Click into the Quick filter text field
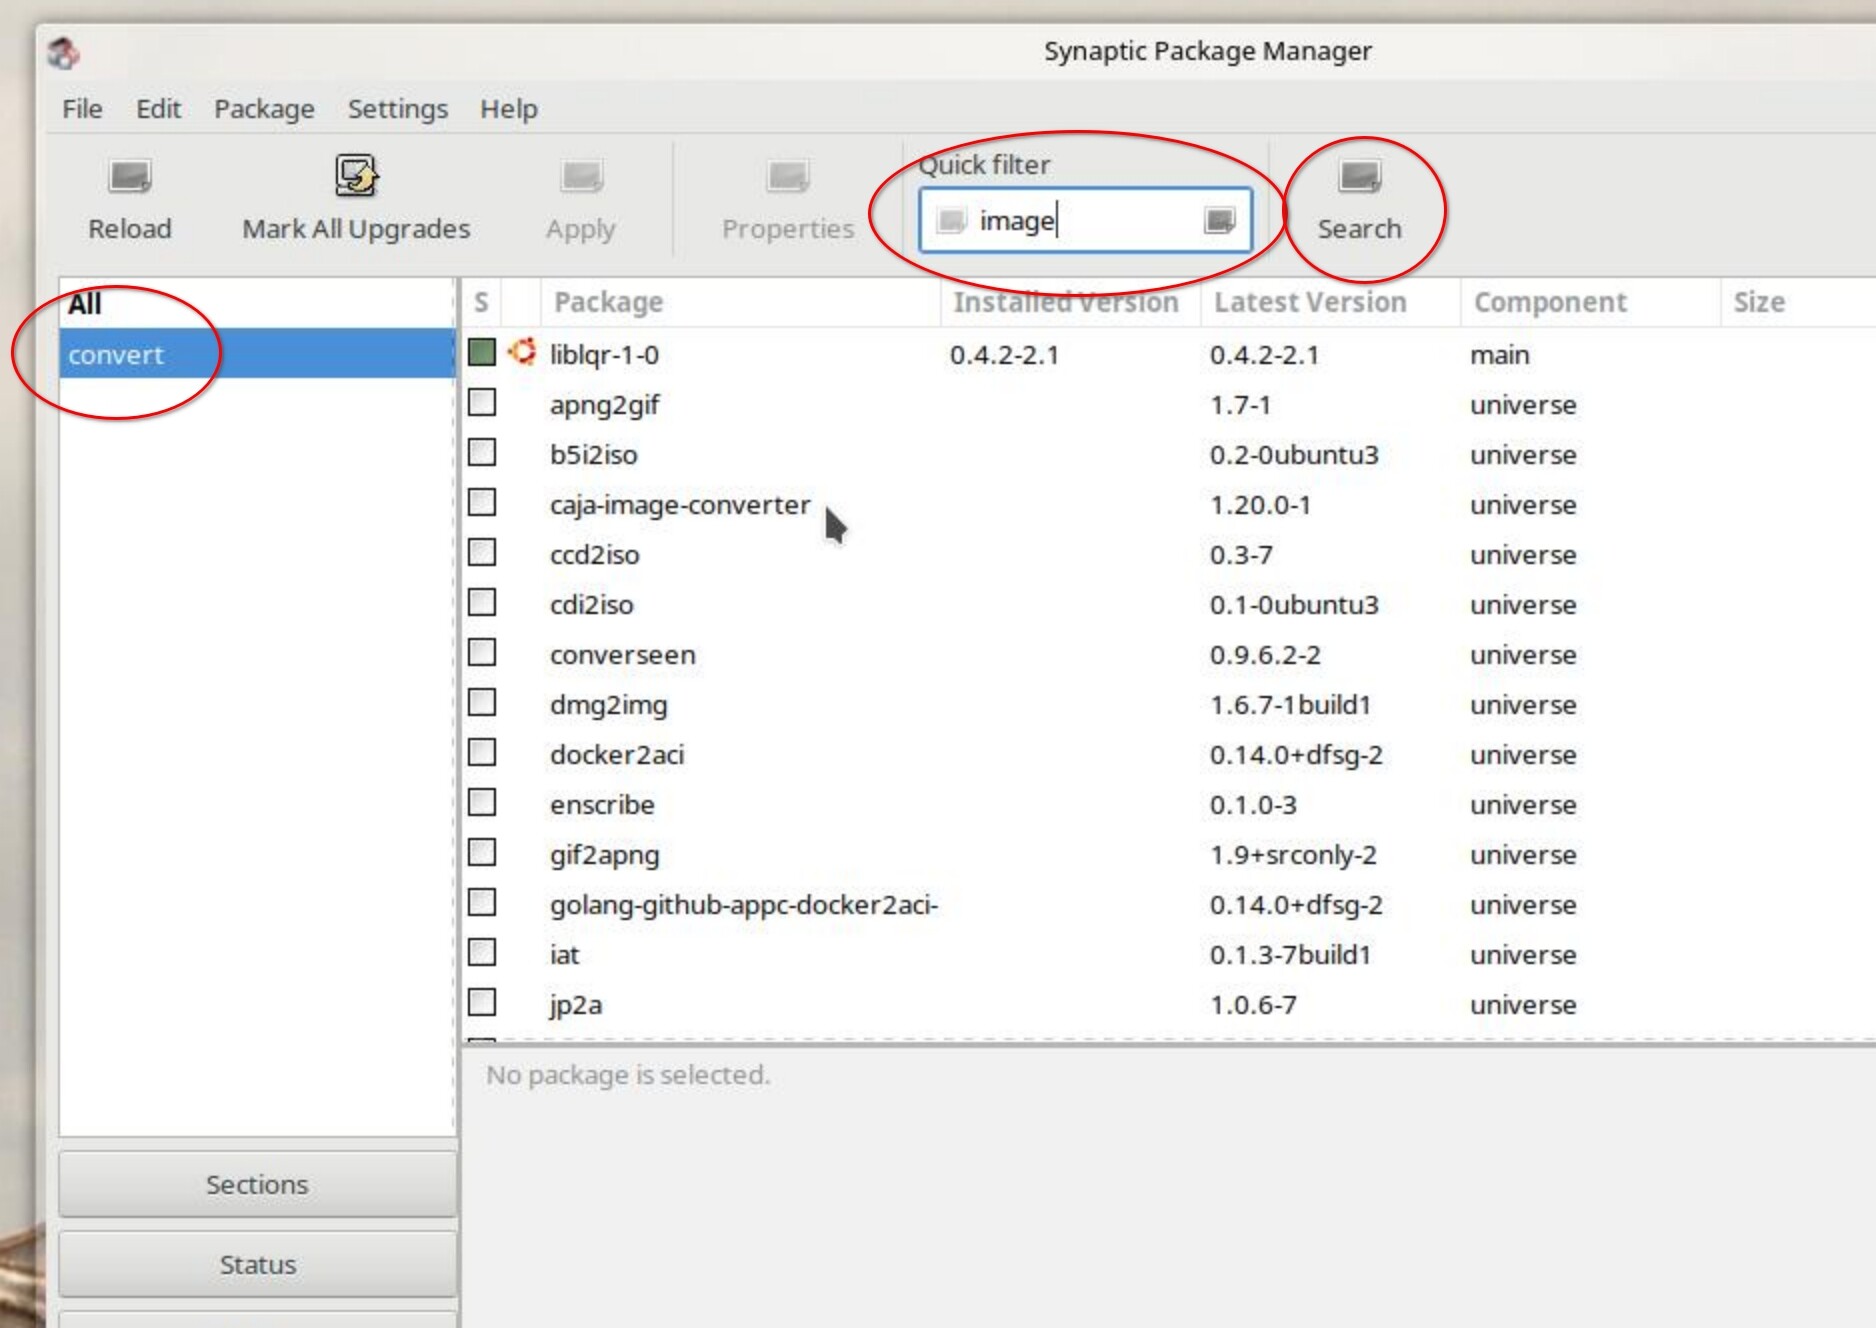The height and width of the screenshot is (1328, 1876). (1085, 220)
